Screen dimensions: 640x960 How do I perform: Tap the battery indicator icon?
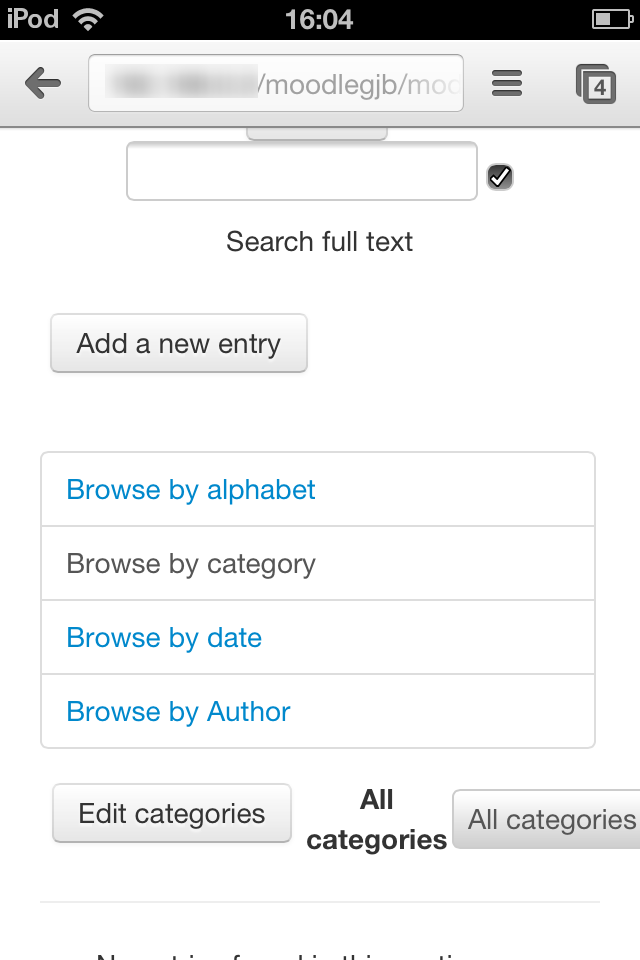click(x=612, y=20)
